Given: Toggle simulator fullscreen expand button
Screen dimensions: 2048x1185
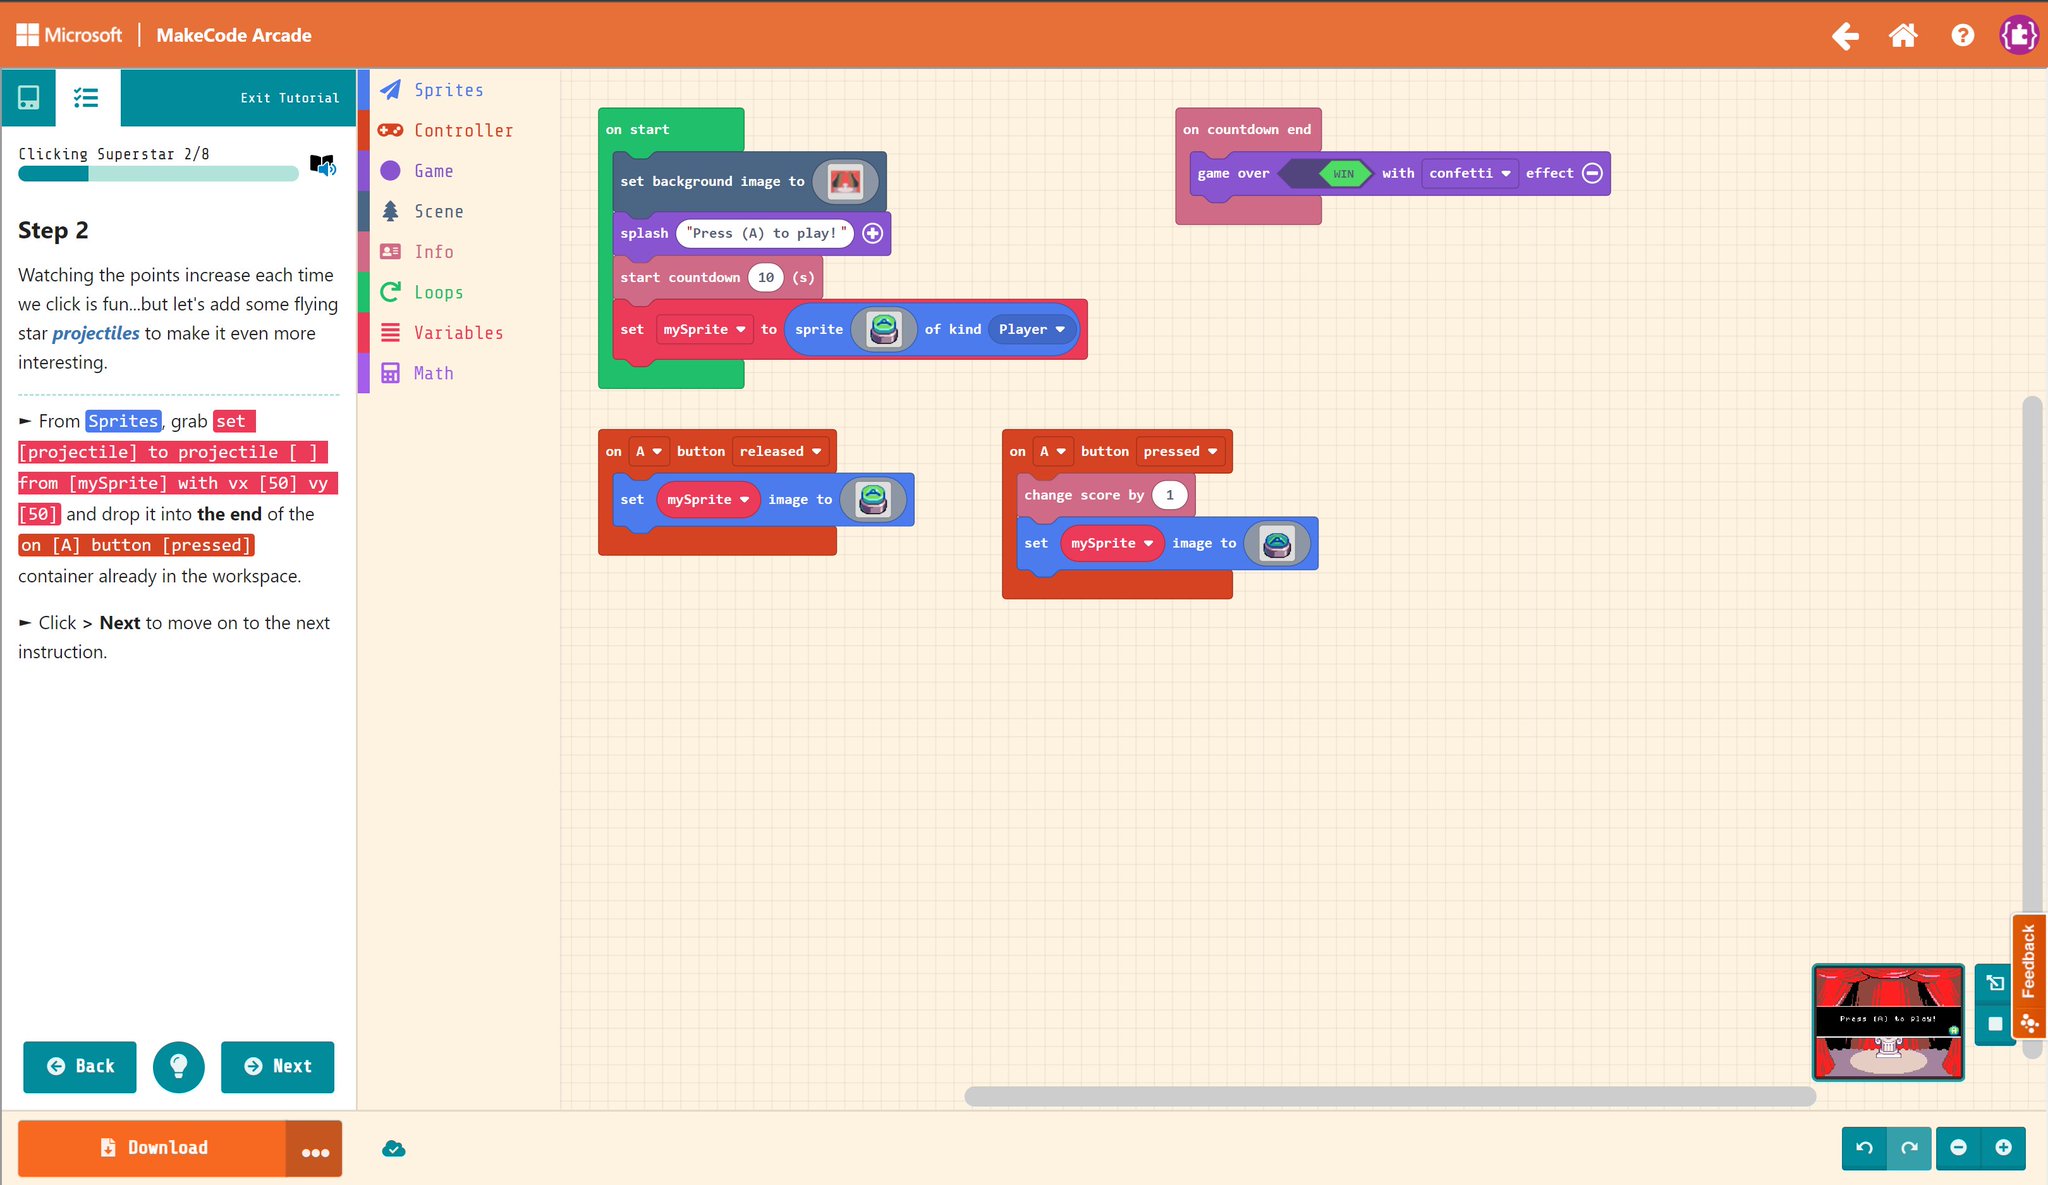Looking at the screenshot, I should pos(1994,983).
